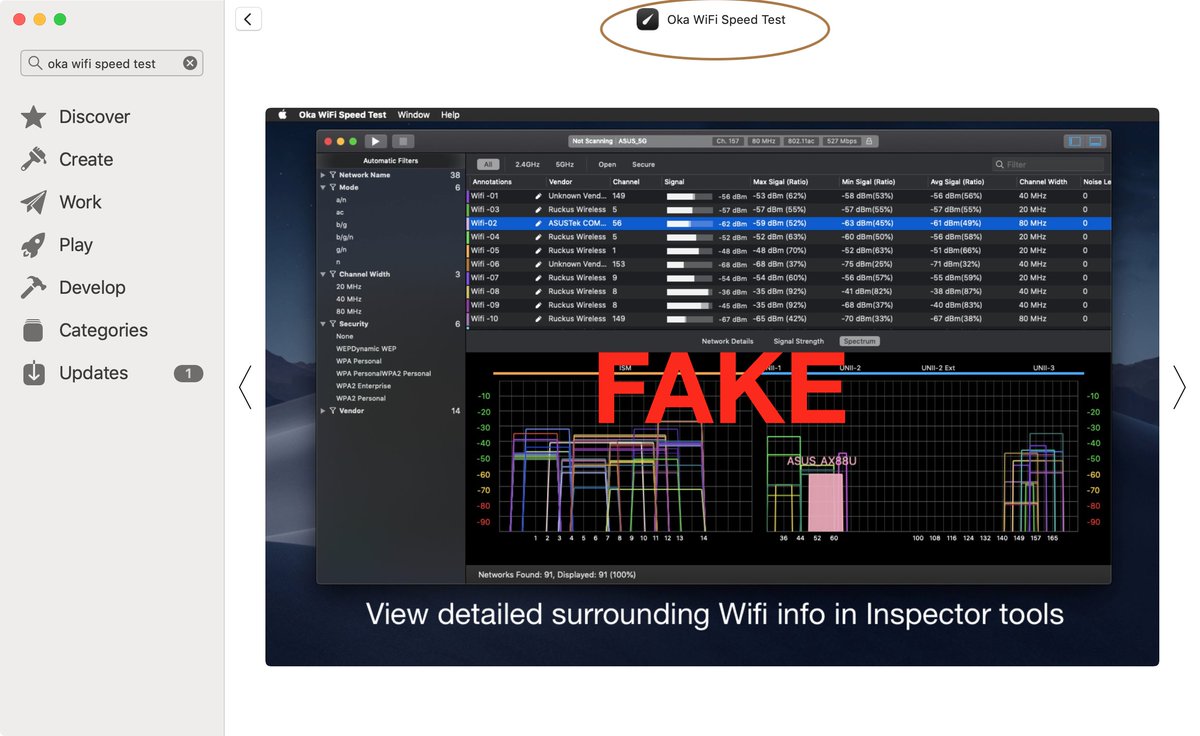Click the pencil icon on the Wifi -01 row
The height and width of the screenshot is (736, 1200).
coord(538,196)
